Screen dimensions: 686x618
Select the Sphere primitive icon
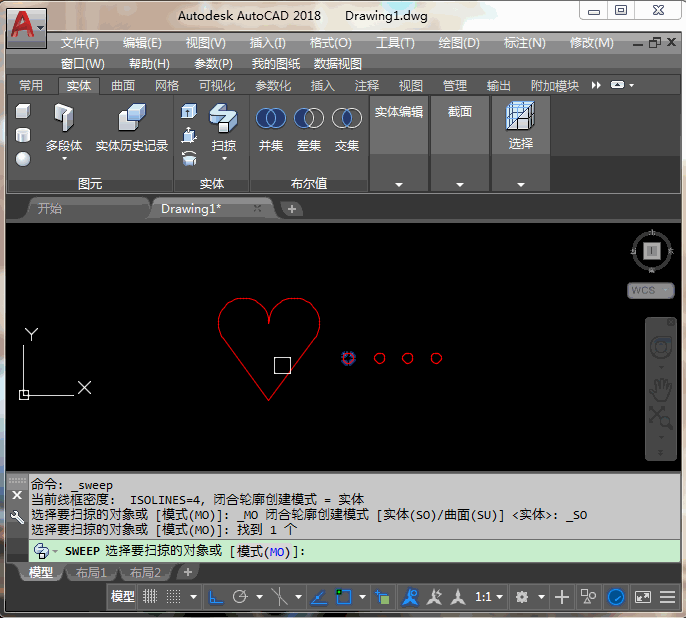pos(23,159)
